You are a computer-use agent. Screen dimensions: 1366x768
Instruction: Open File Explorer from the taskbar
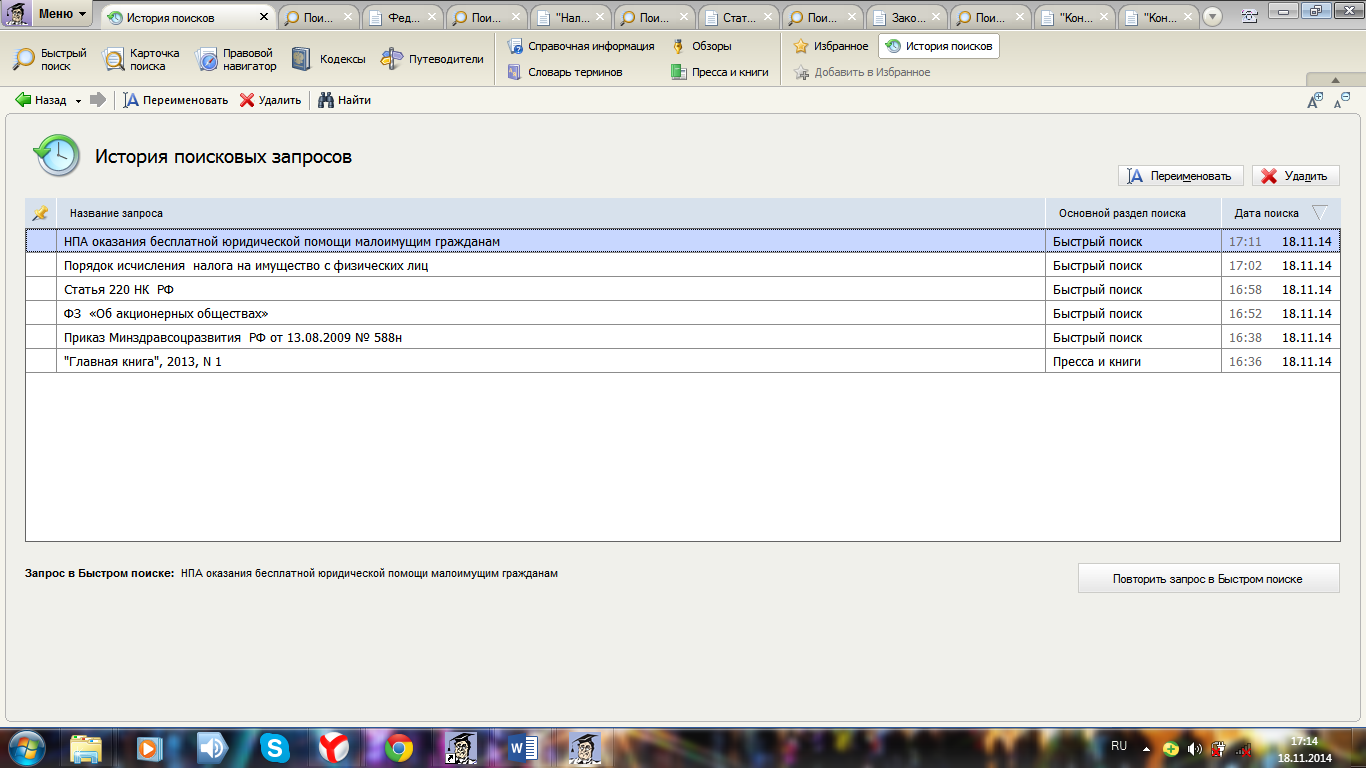tap(86, 747)
